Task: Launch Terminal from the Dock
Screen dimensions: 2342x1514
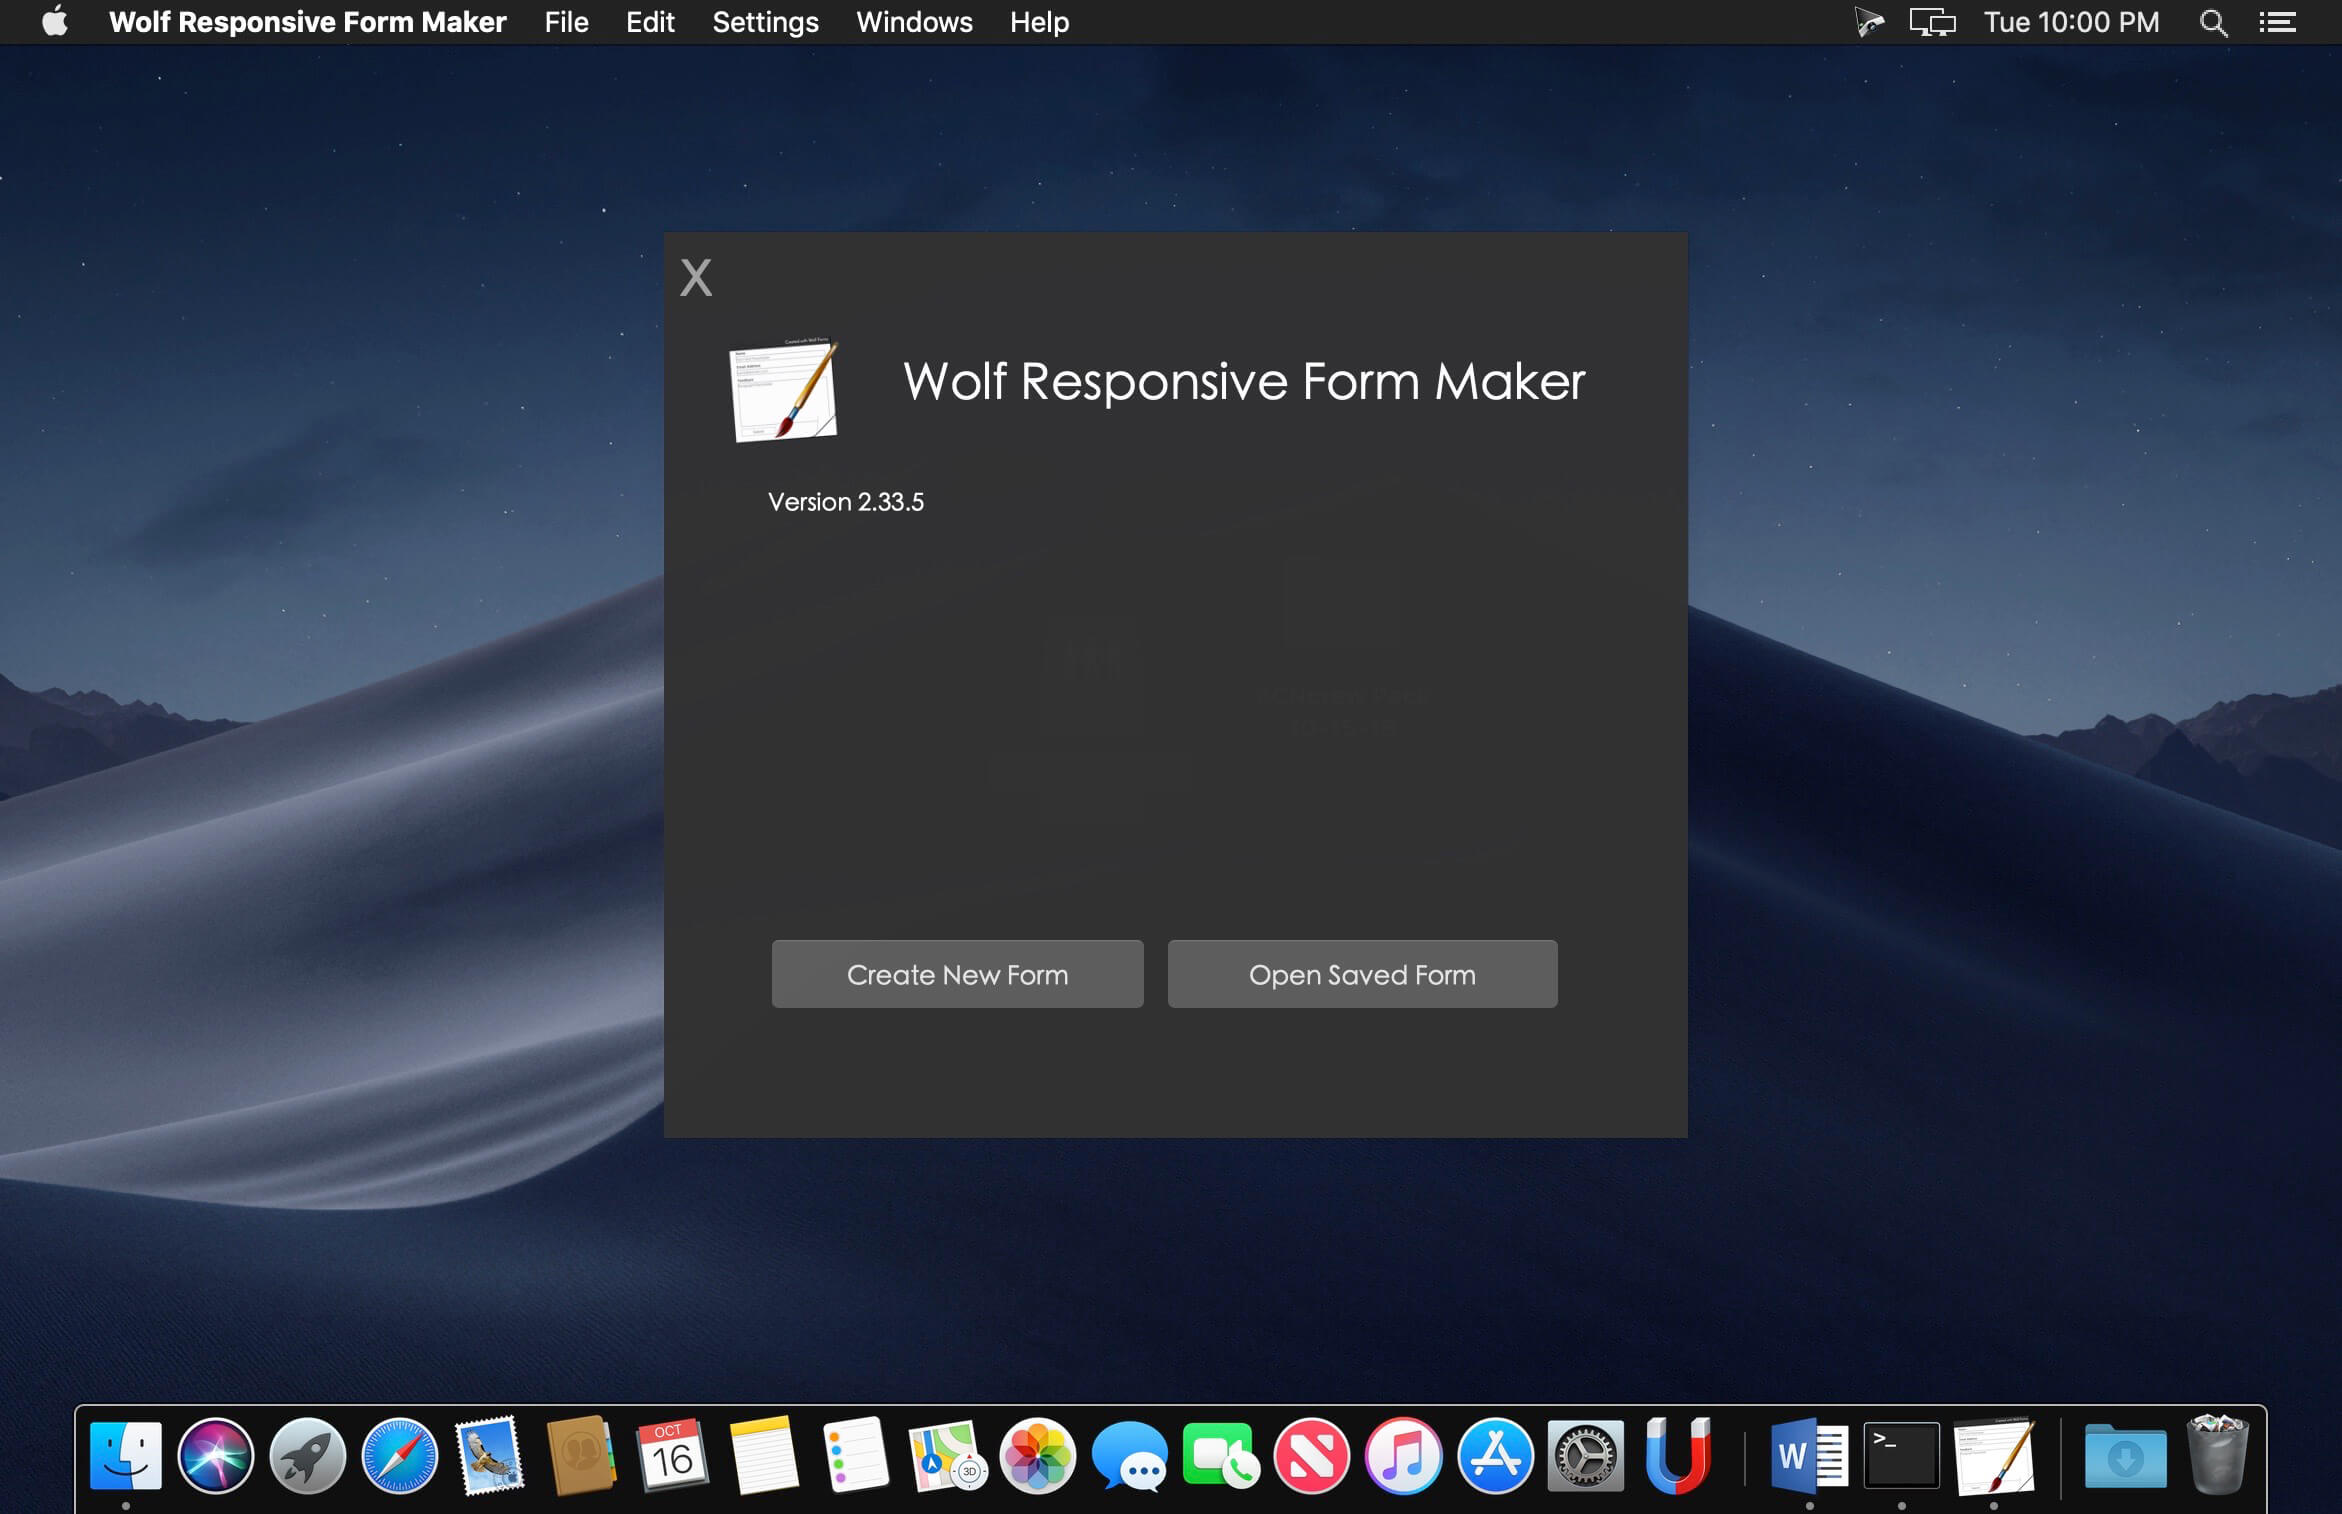Action: [x=1901, y=1456]
